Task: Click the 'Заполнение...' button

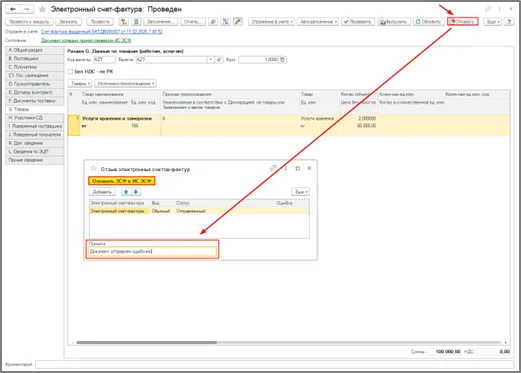Action: tap(161, 22)
